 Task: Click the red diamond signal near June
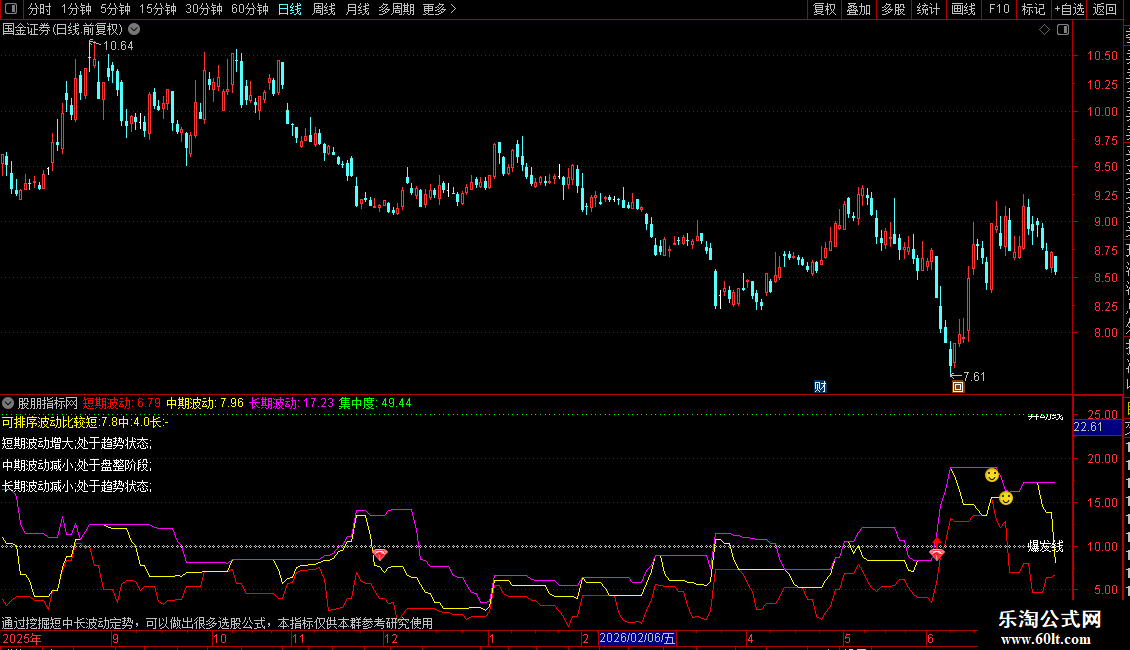click(x=937, y=553)
